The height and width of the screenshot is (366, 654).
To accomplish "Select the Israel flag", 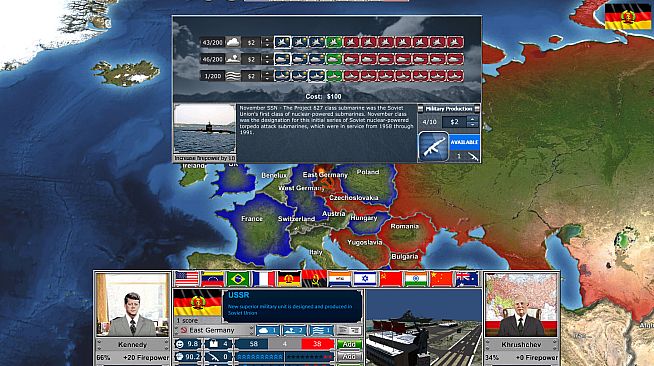I will (365, 279).
